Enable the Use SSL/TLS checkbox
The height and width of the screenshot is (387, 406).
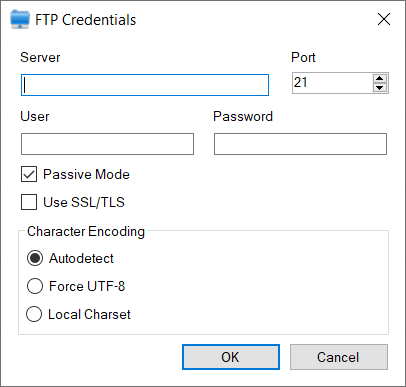pyautogui.click(x=29, y=202)
